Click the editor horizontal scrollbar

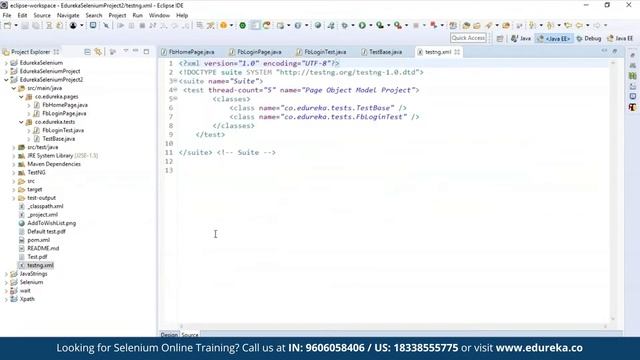click(393, 326)
